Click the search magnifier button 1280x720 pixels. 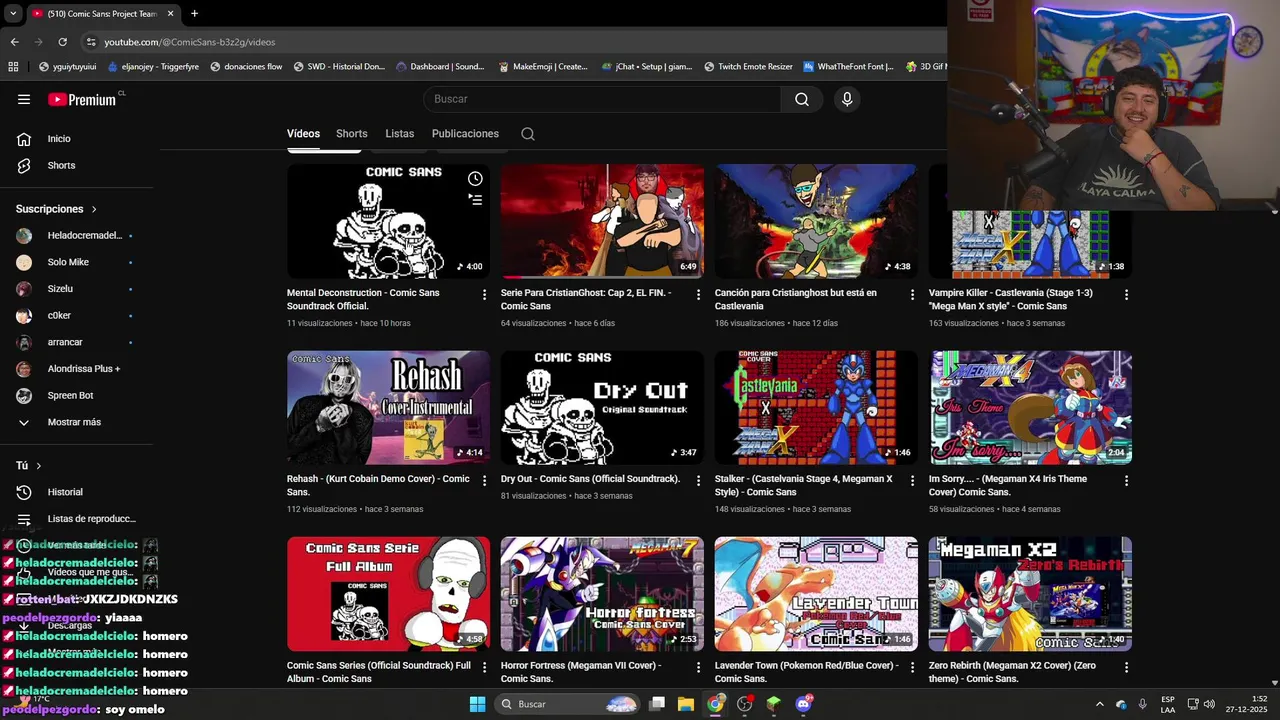(x=802, y=99)
